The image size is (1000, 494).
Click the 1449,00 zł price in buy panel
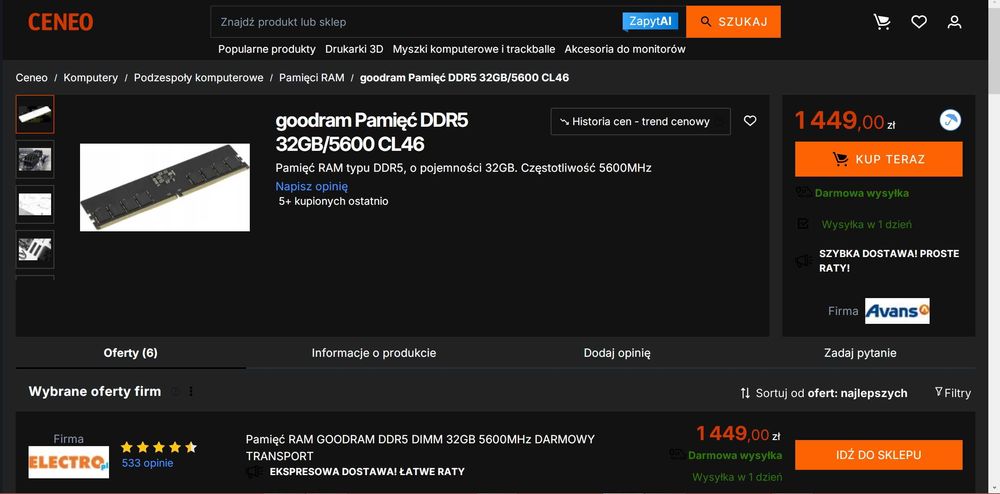point(845,120)
